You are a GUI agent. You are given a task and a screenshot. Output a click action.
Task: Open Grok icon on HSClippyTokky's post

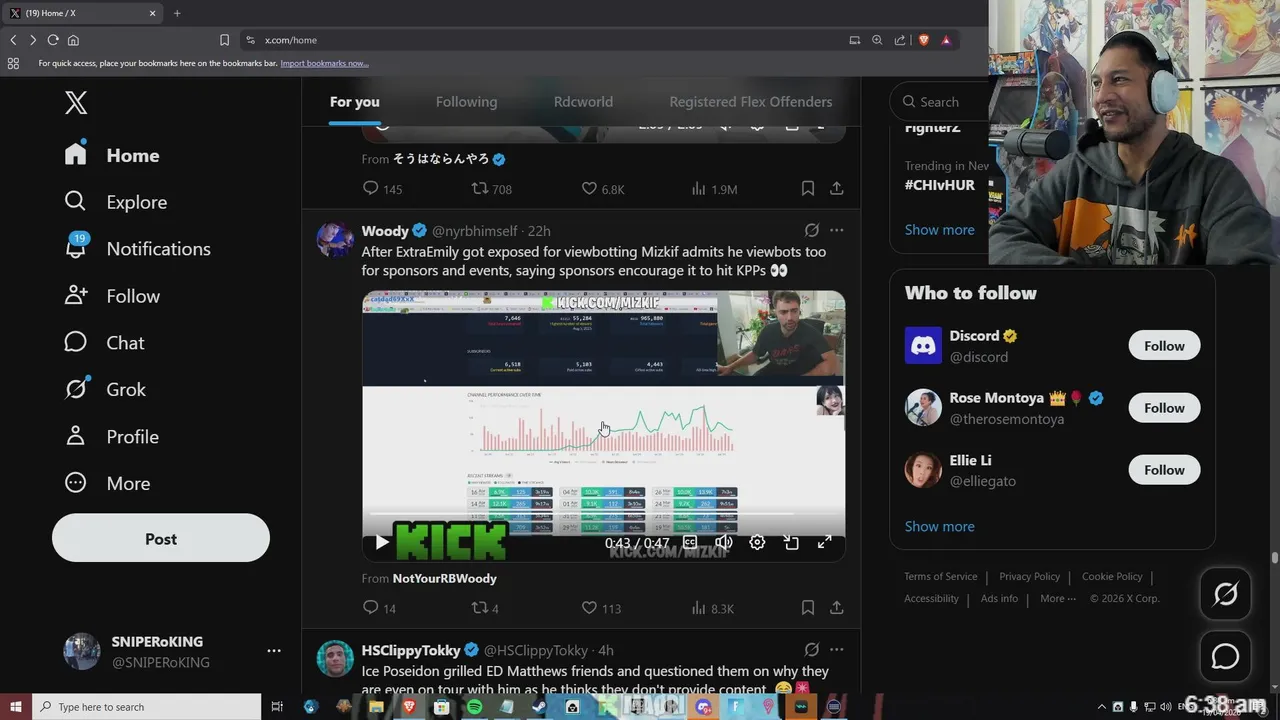(812, 650)
